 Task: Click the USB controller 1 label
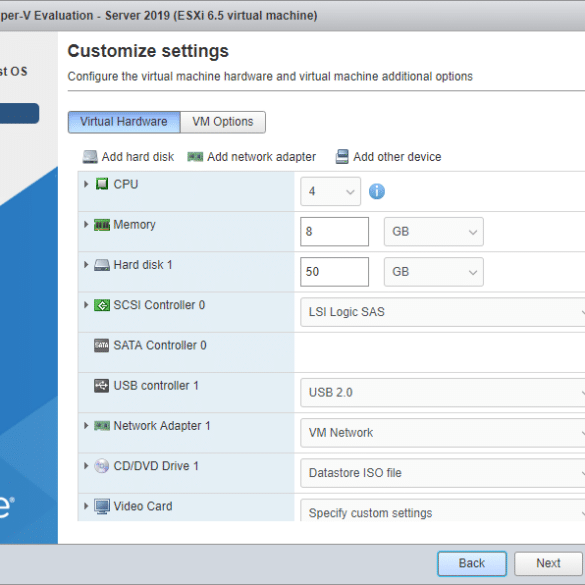point(156,386)
